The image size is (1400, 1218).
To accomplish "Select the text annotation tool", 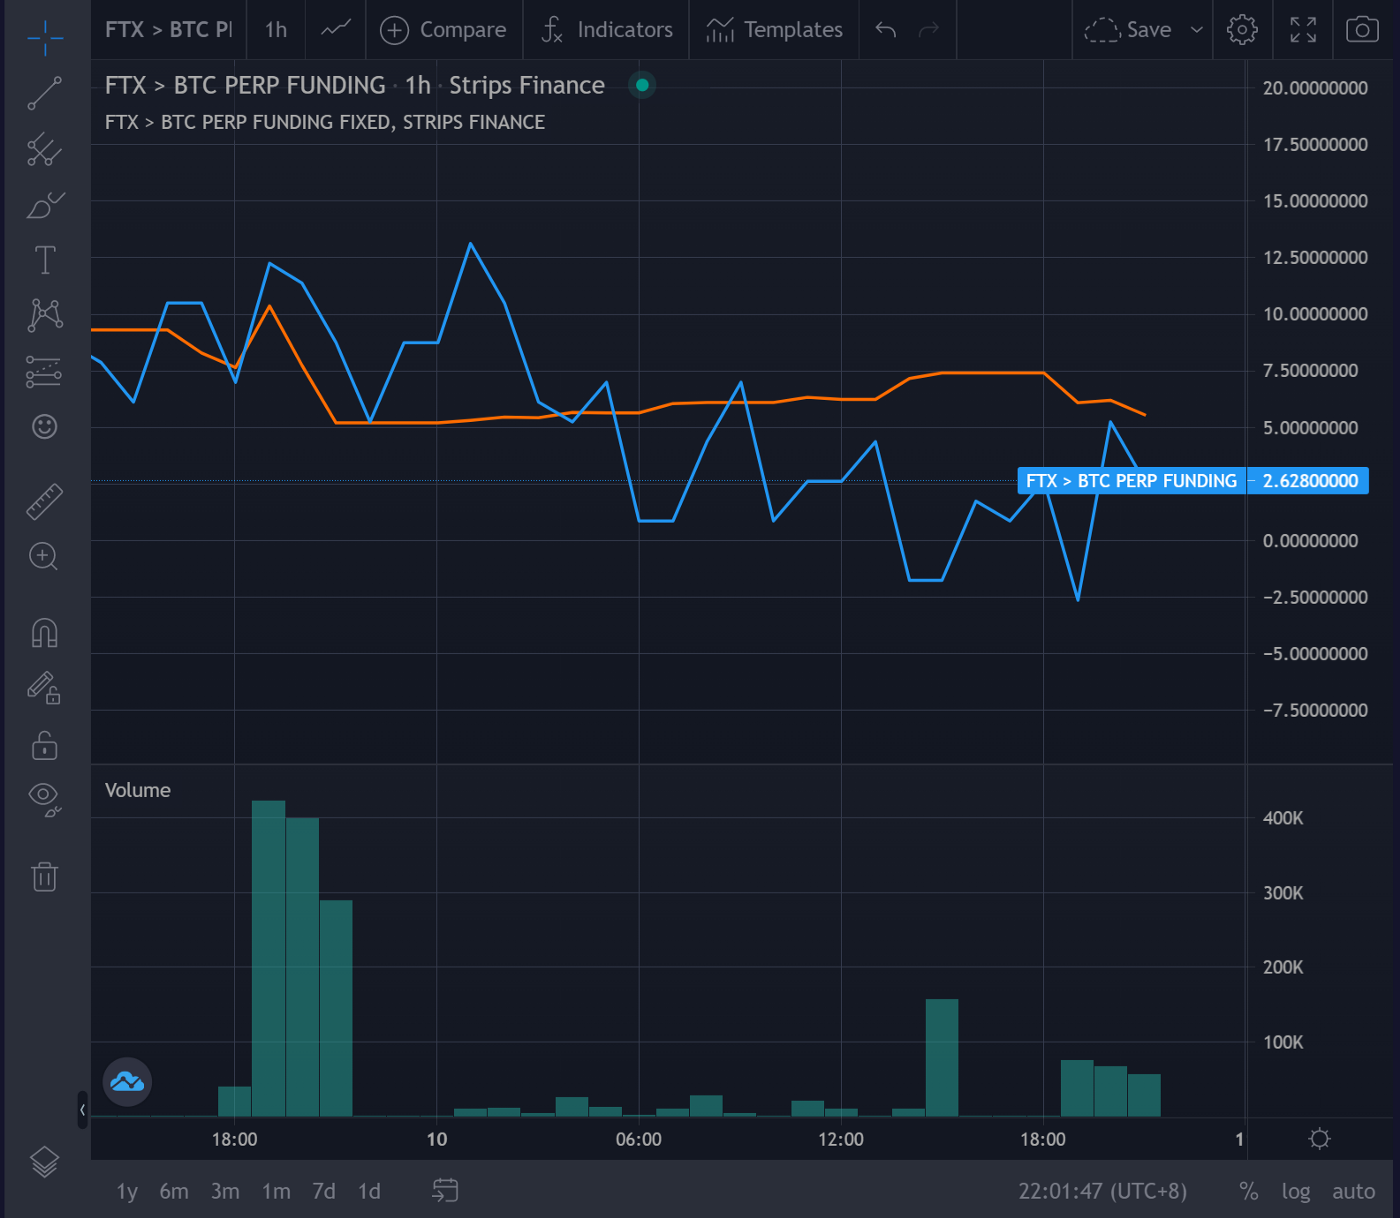I will (x=45, y=260).
